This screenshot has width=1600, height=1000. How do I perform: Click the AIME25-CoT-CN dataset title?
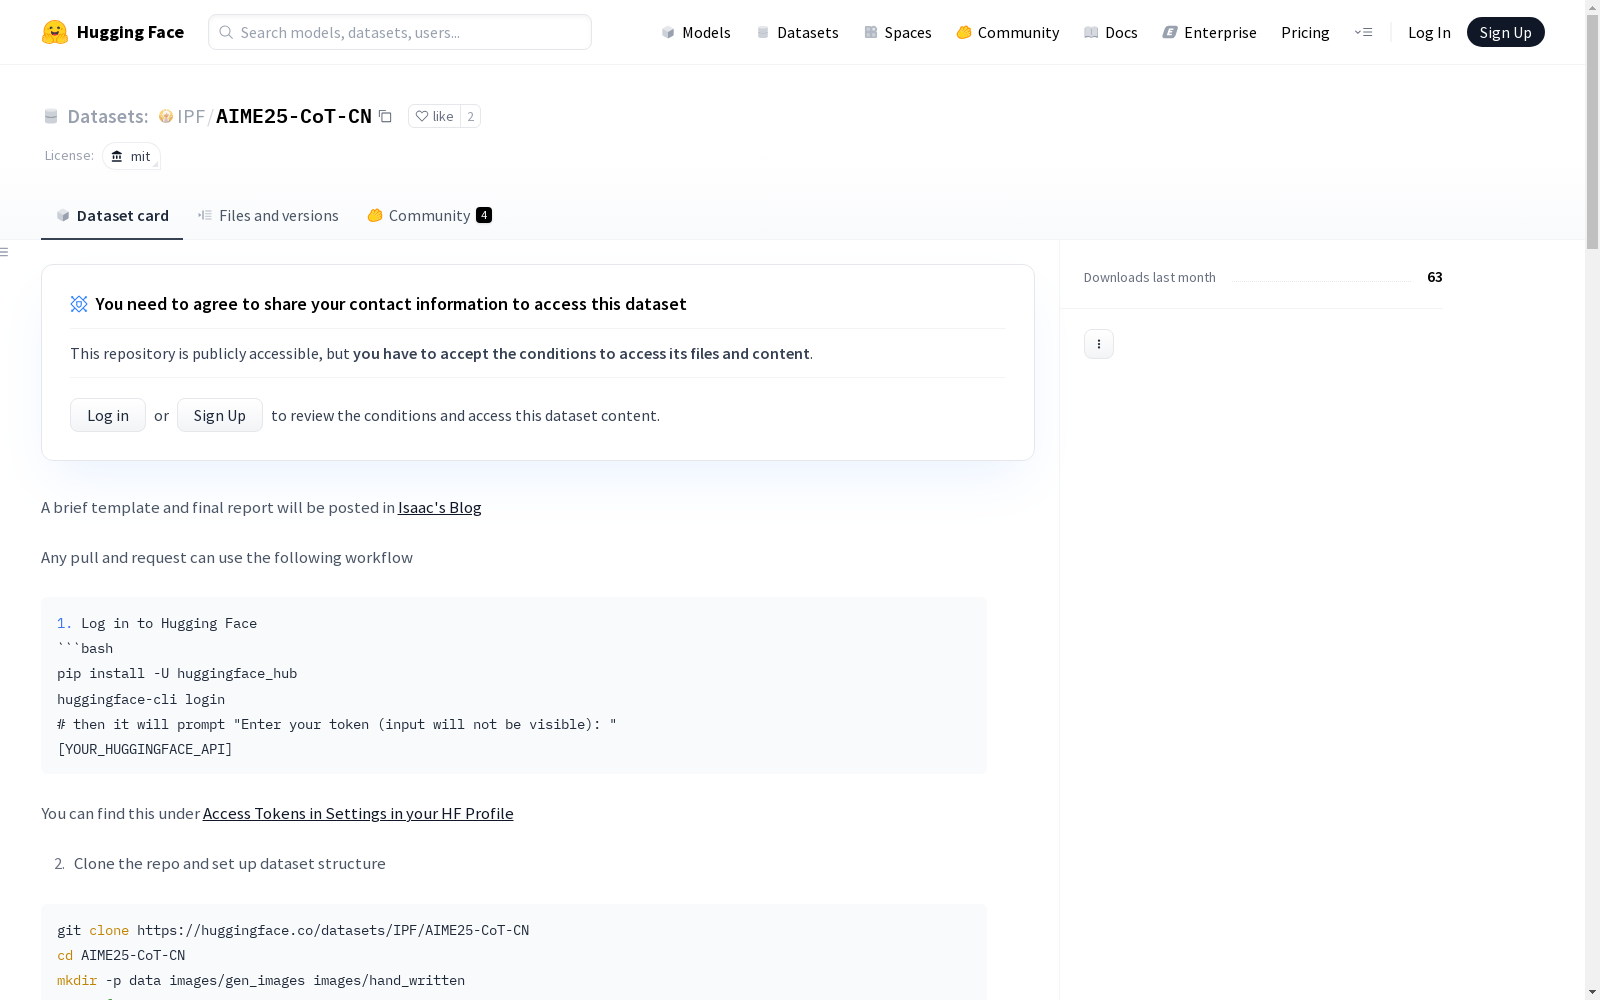(x=294, y=116)
